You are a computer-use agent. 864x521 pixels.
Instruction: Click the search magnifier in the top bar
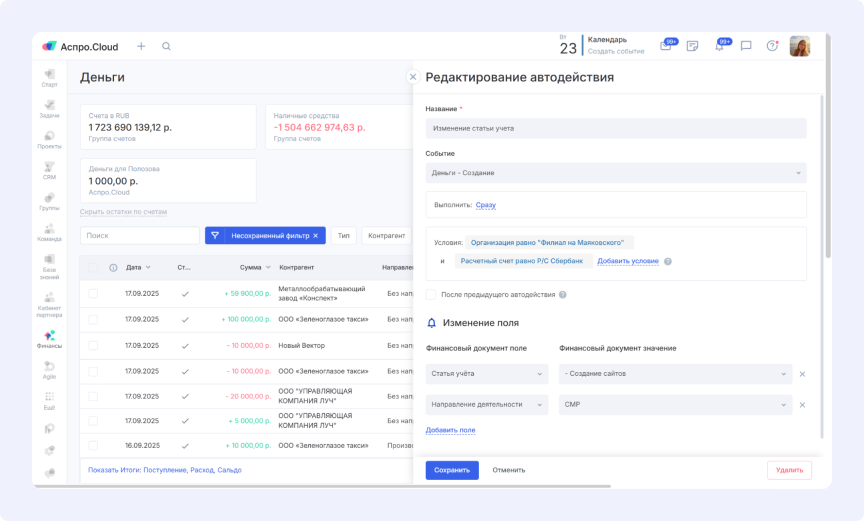[166, 46]
